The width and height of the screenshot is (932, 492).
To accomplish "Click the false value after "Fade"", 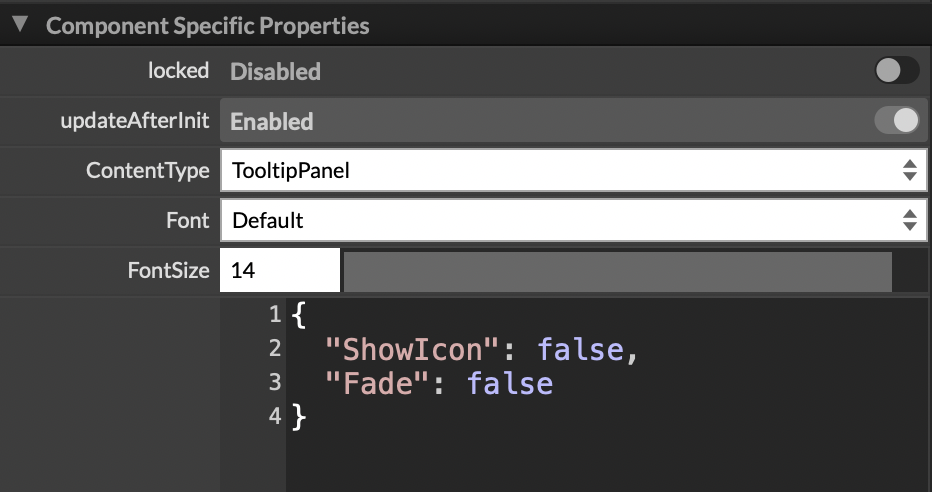I will tap(509, 383).
